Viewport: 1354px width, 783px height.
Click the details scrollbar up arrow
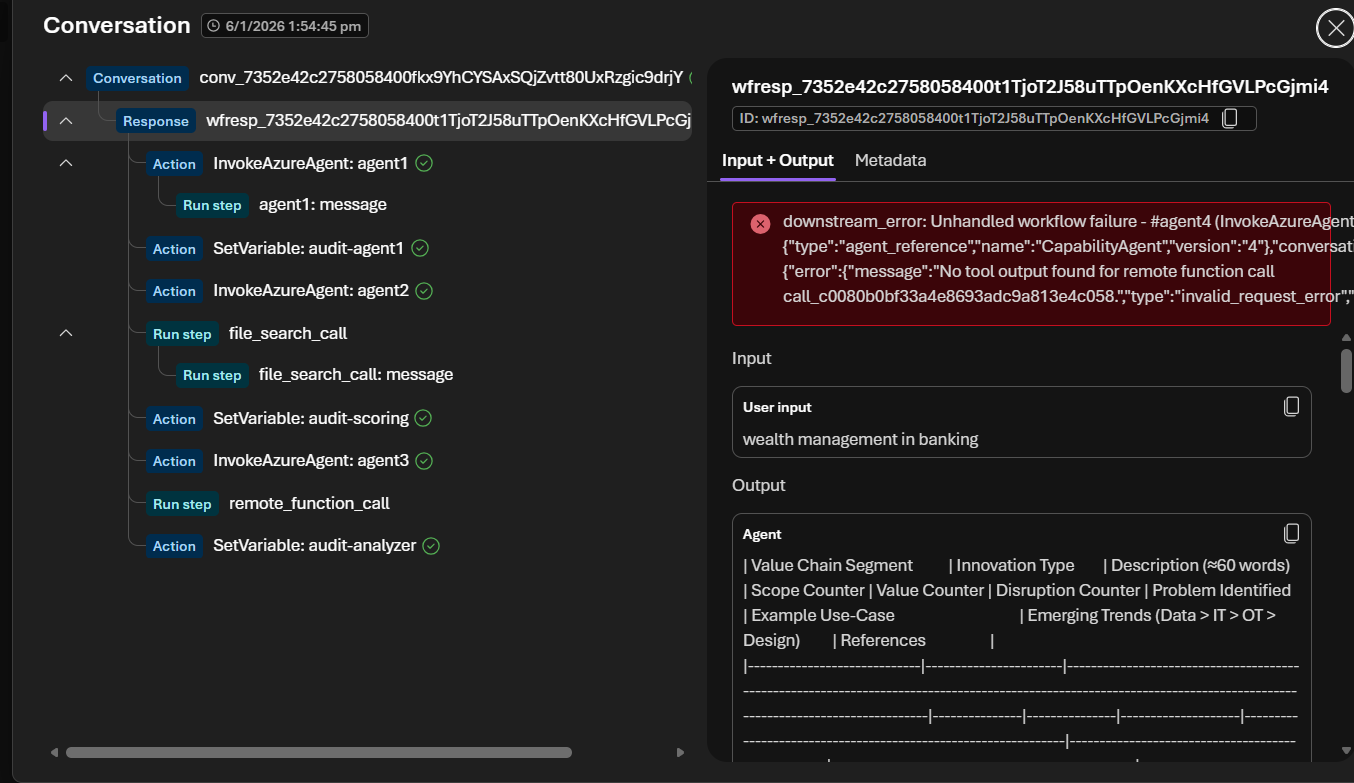(x=1346, y=338)
